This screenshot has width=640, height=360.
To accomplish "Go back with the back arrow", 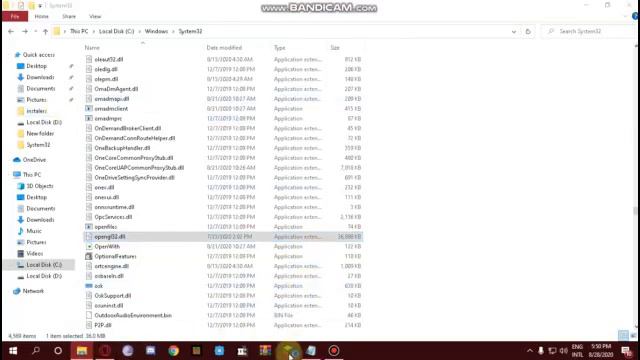I will point(11,31).
